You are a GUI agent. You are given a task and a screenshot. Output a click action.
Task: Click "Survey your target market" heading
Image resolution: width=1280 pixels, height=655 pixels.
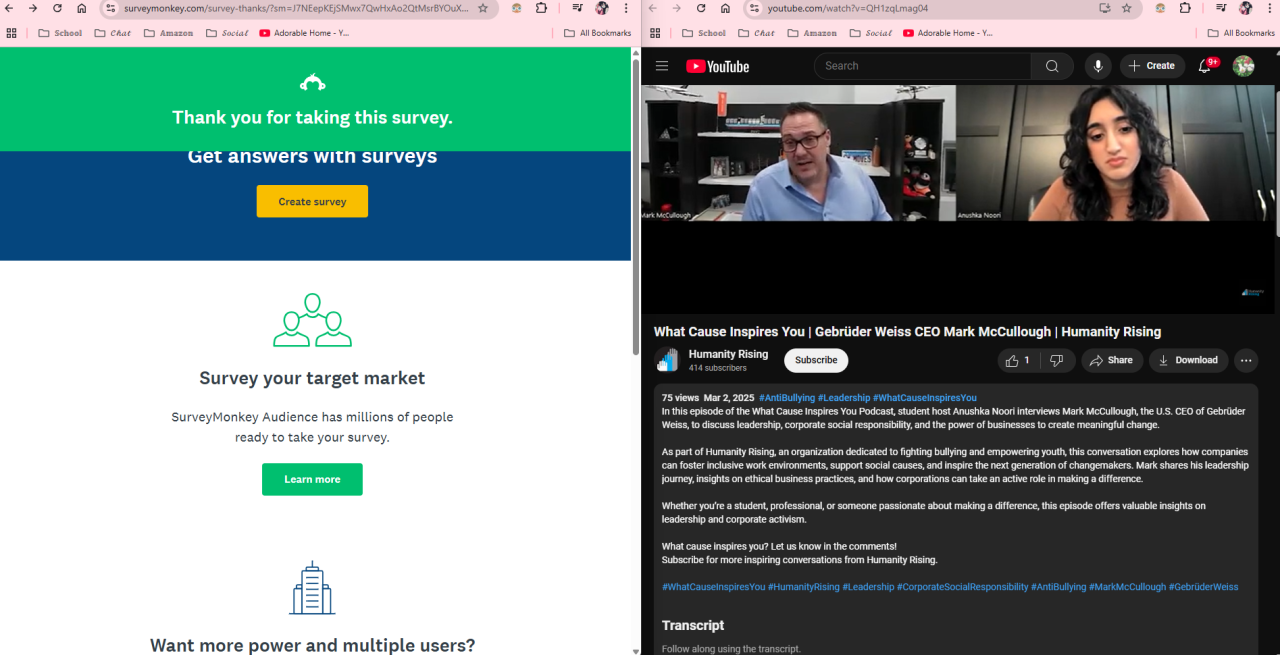(312, 378)
